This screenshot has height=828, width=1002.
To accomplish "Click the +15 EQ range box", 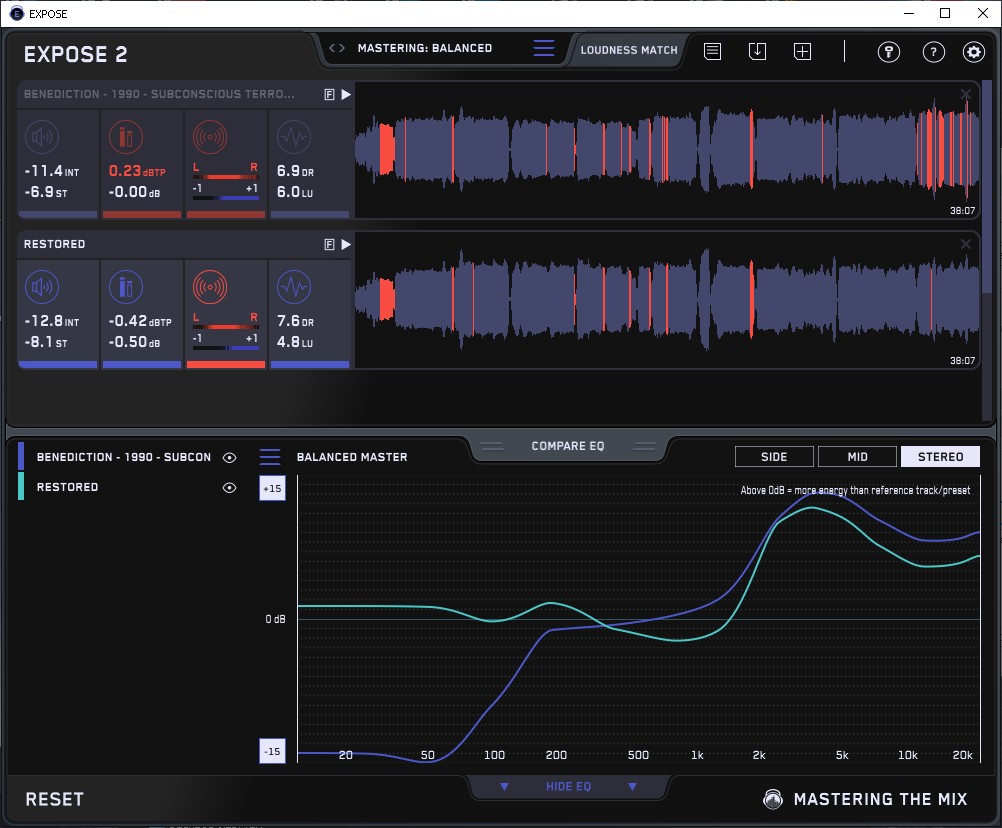I will coord(272,489).
